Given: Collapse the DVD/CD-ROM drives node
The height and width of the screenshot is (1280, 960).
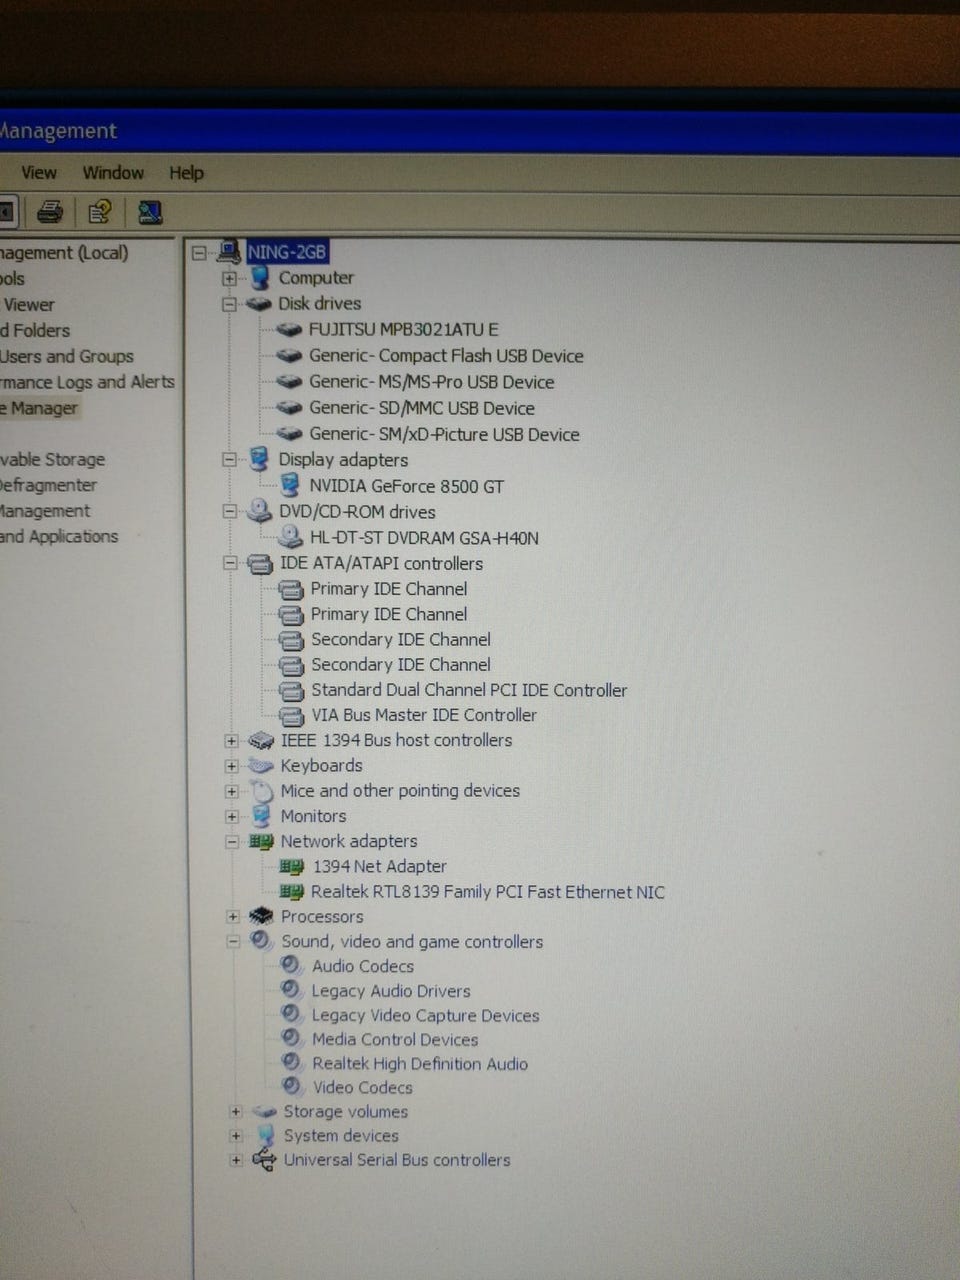Looking at the screenshot, I should [x=230, y=511].
